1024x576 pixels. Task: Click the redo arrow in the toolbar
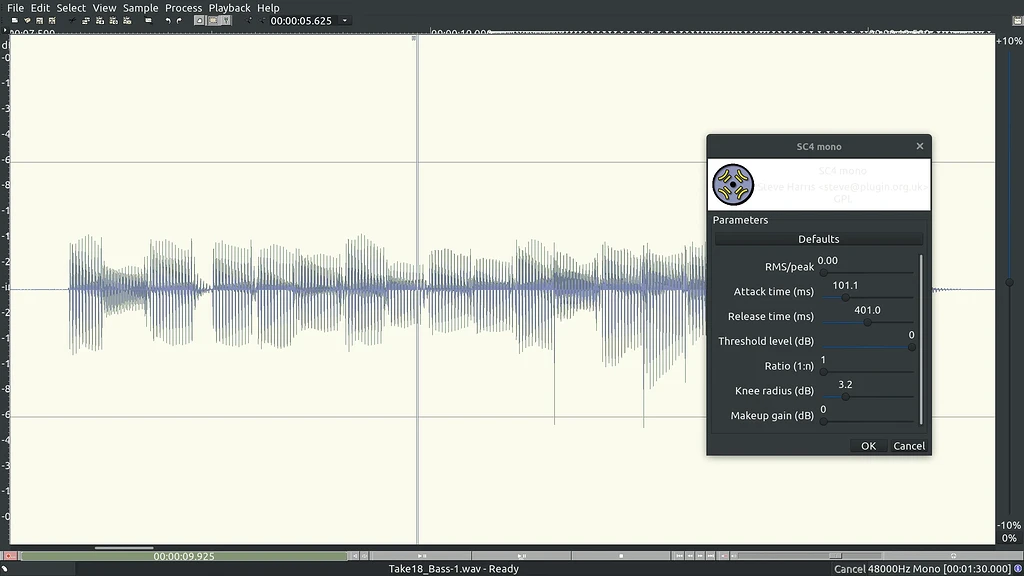point(180,21)
